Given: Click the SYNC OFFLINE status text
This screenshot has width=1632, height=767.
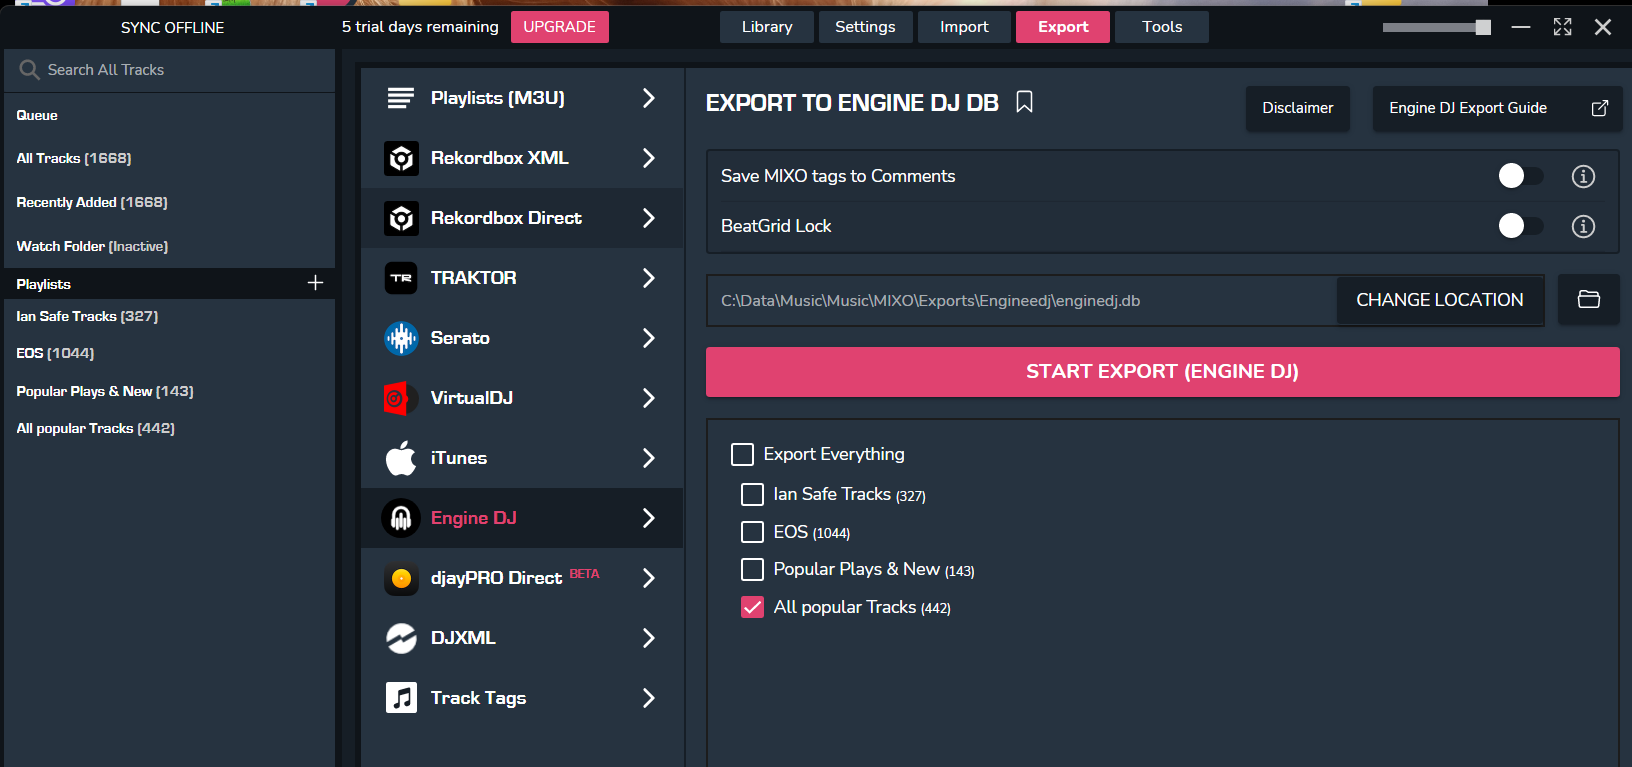Looking at the screenshot, I should click(172, 28).
